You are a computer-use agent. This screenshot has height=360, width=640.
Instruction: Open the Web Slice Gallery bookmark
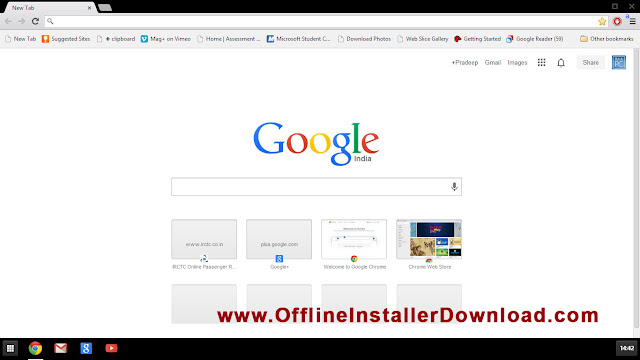pos(423,39)
